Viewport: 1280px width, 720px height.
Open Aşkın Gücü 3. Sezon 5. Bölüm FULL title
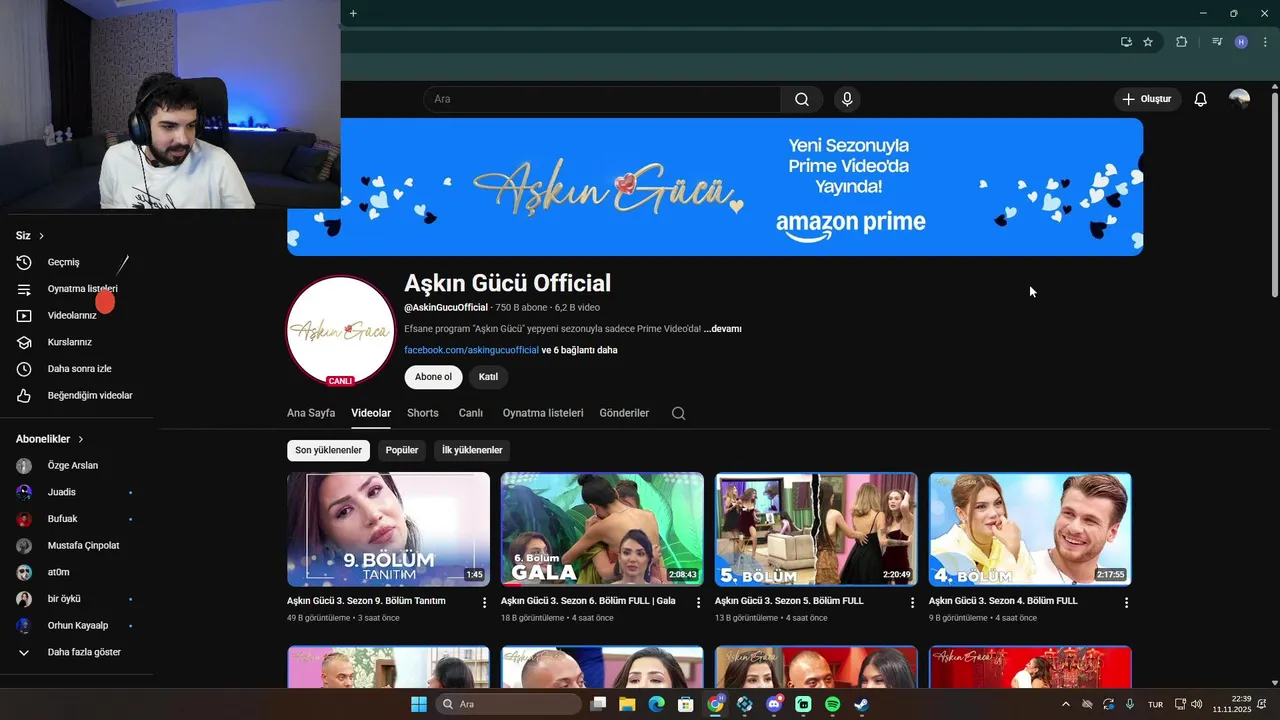click(x=789, y=601)
